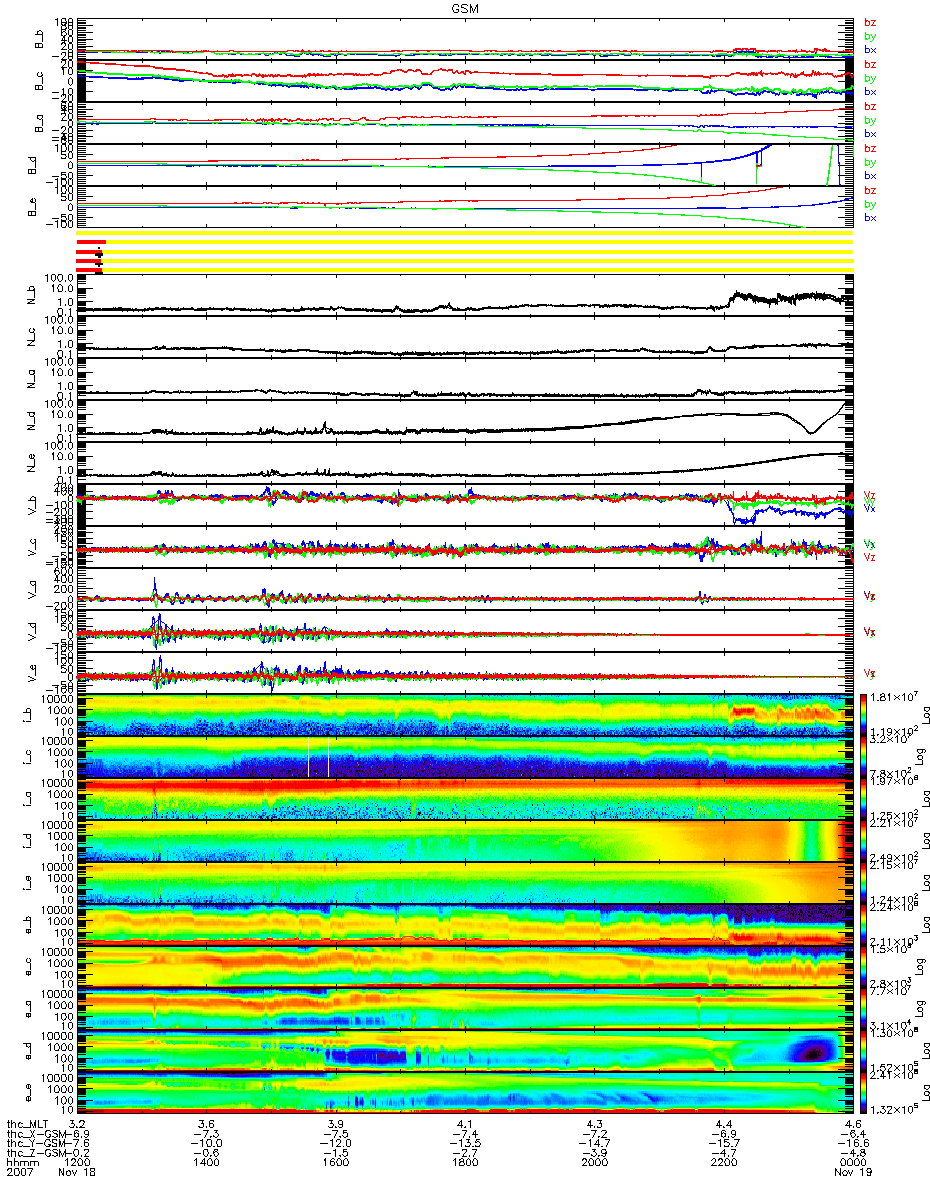Click the color bar of i_d spectrogram
The height and width of the screenshot is (1200, 930).
865,840
